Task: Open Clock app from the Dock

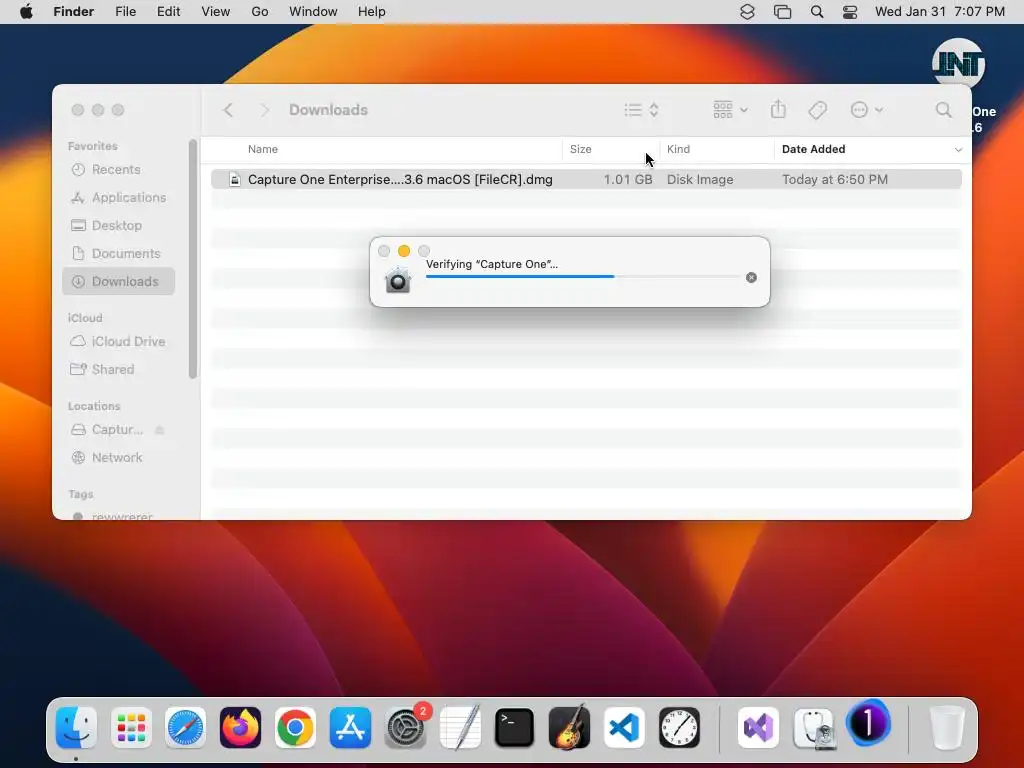Action: [679, 727]
